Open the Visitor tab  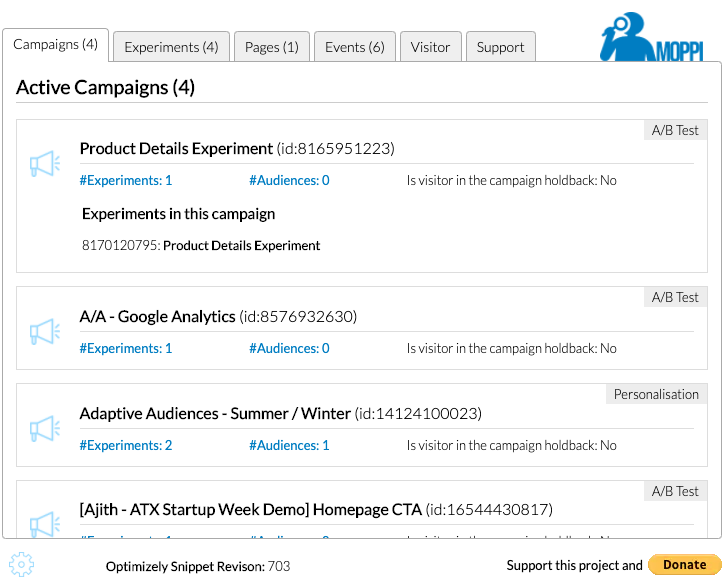[430, 47]
